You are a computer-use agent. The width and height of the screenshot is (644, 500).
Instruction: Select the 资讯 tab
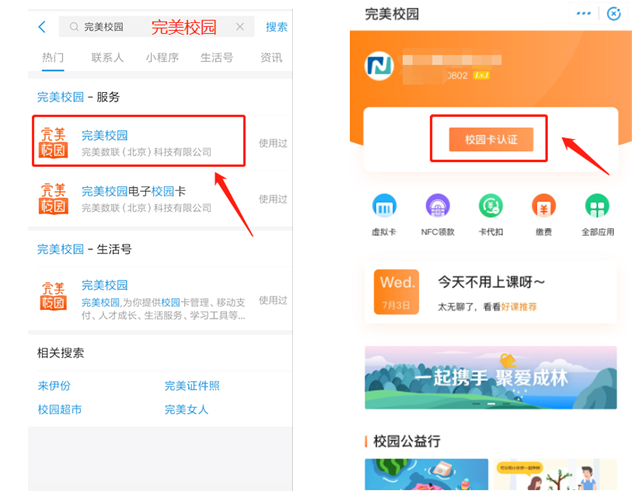point(271,58)
